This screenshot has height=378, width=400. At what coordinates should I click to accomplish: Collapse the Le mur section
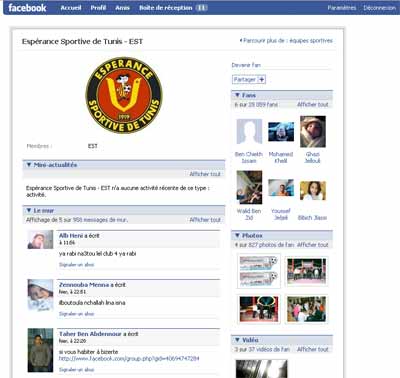tap(29, 210)
